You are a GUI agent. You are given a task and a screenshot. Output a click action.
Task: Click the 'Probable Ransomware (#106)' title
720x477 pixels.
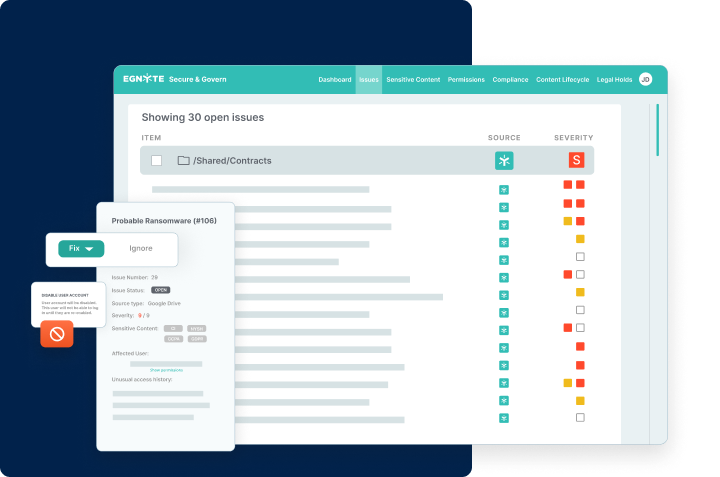[x=164, y=221]
